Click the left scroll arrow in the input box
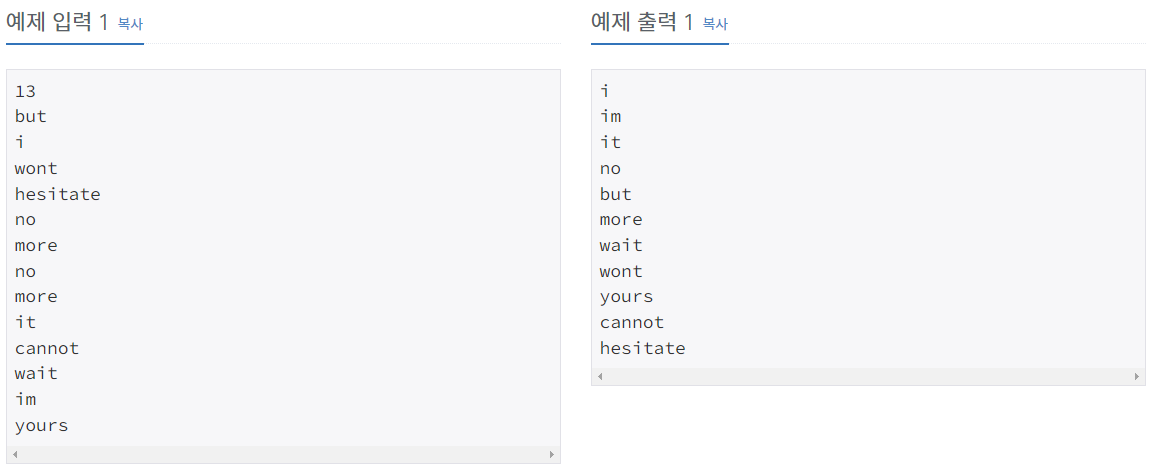1151x468 pixels. point(15,455)
